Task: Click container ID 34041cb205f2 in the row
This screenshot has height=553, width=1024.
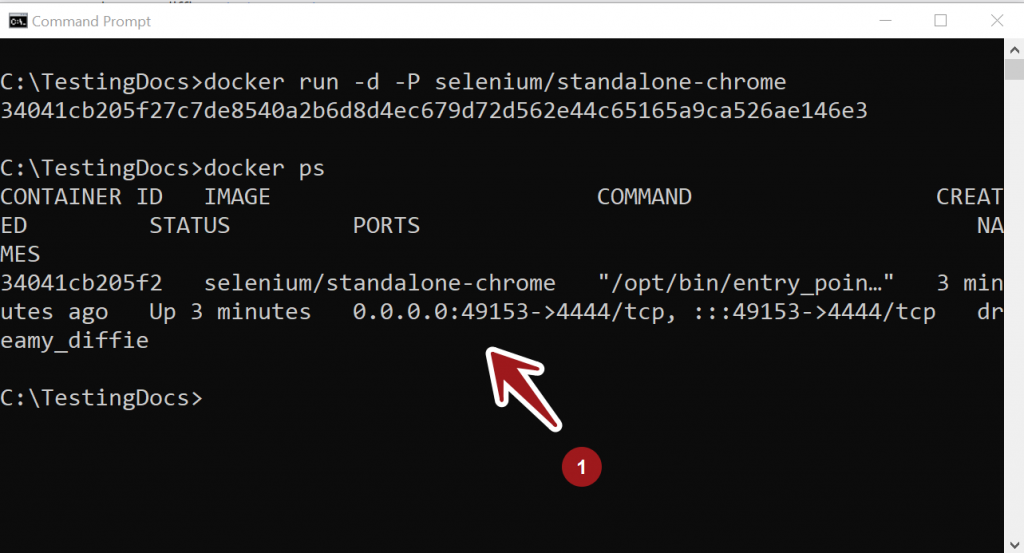Action: click(81, 283)
